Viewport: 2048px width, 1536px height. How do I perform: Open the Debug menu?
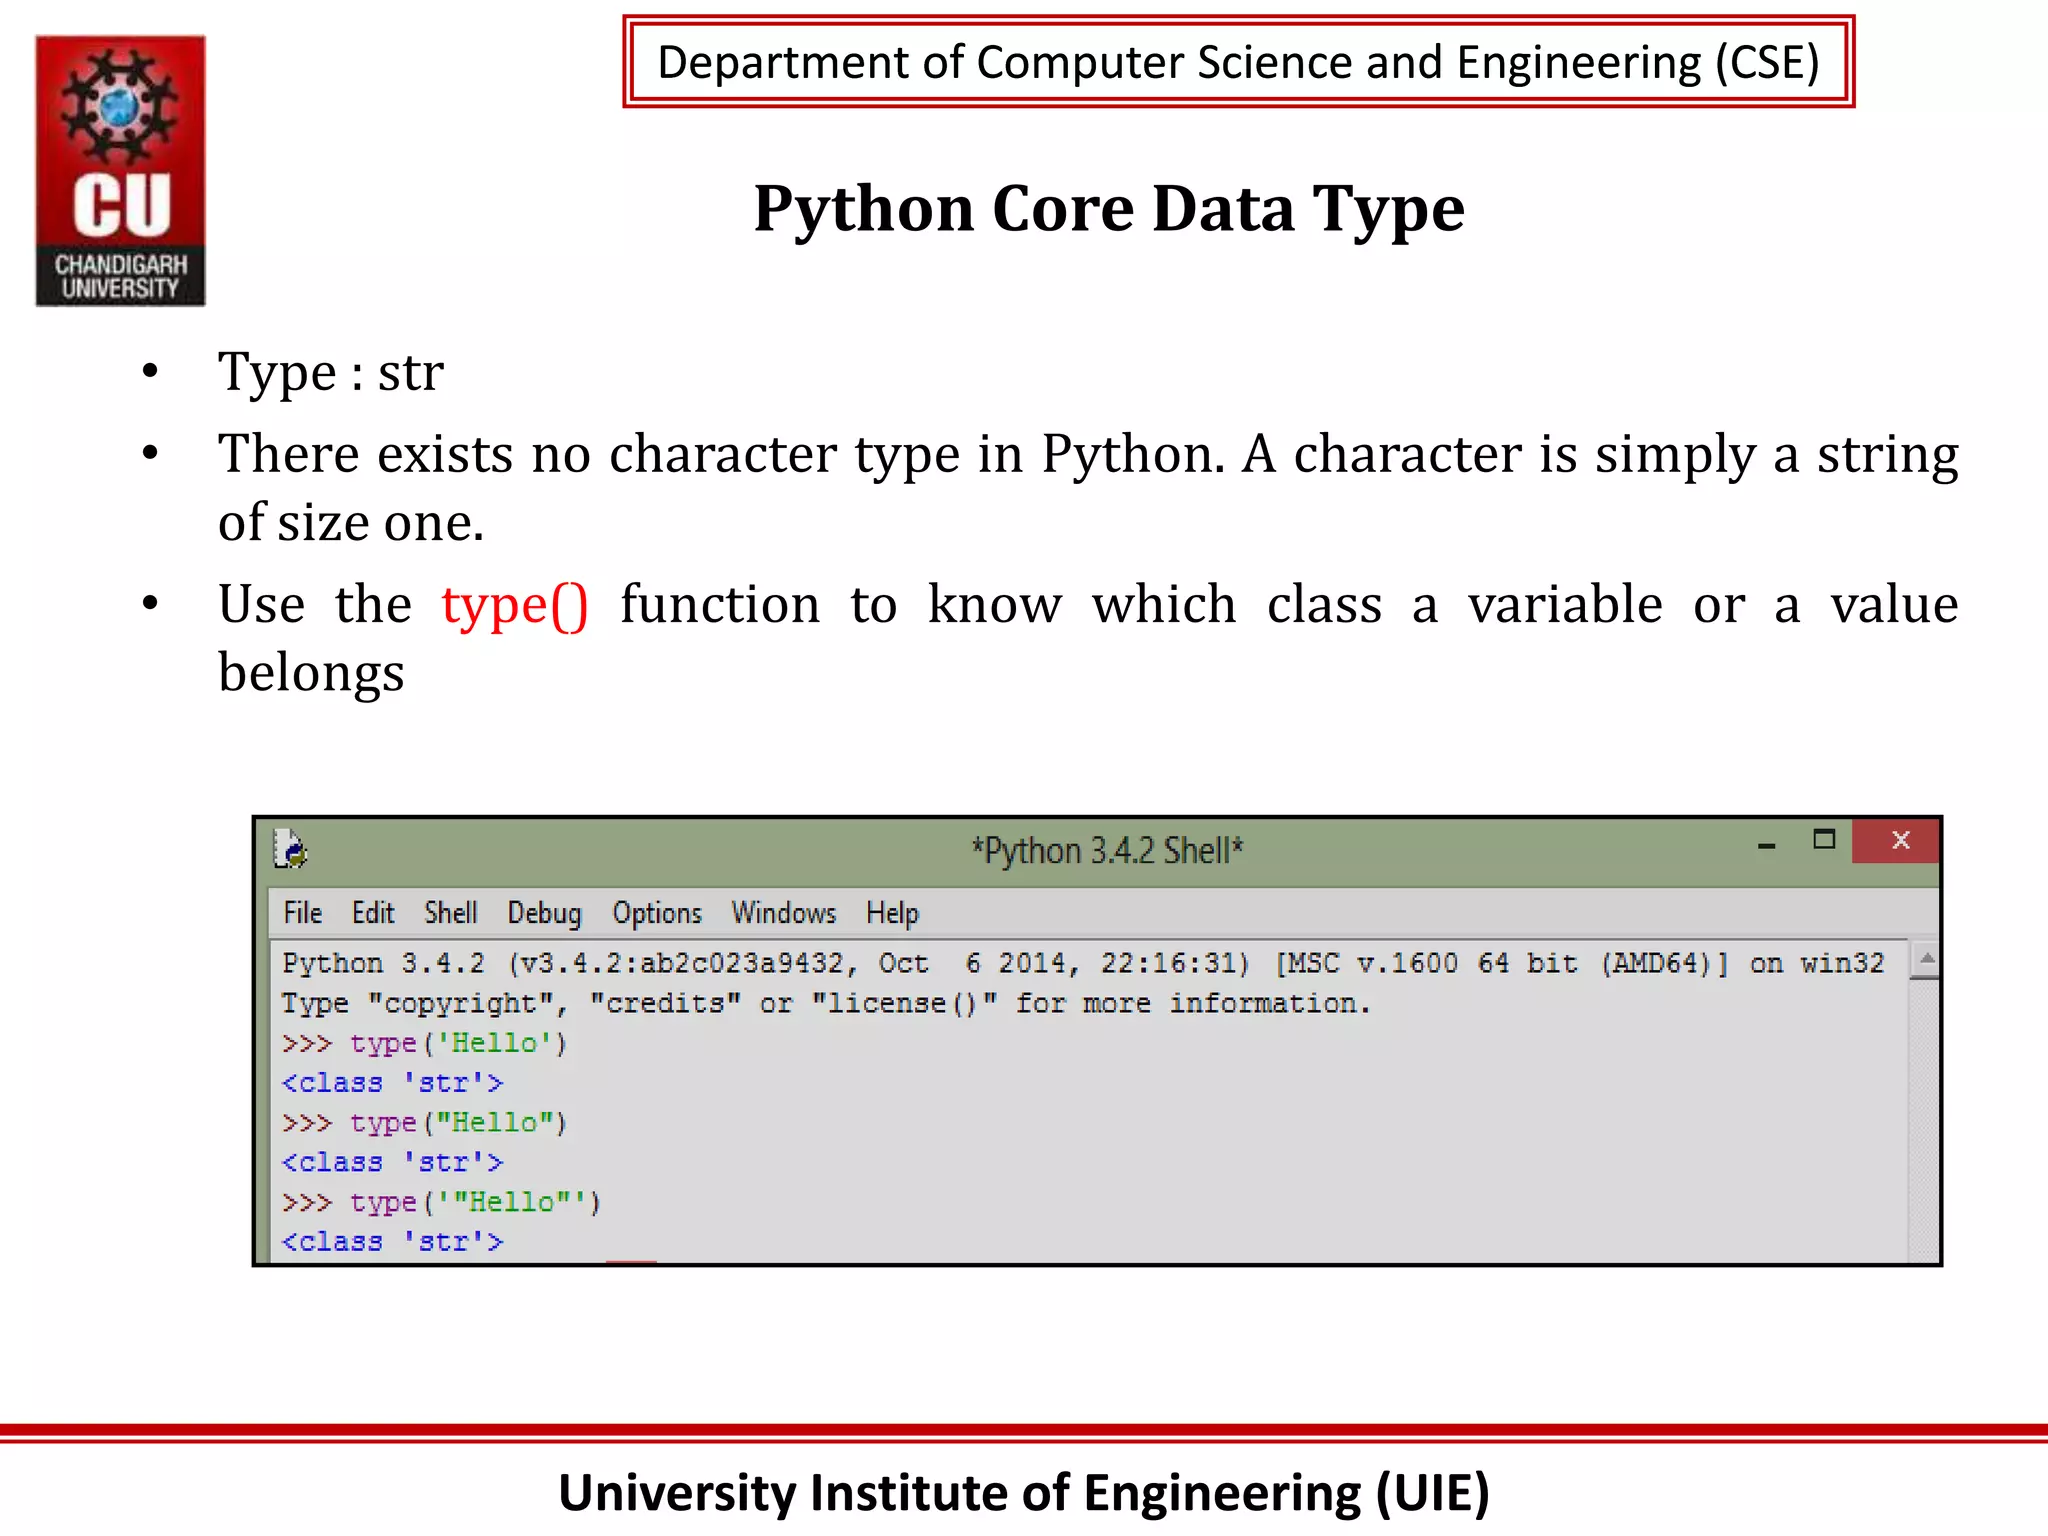544,913
